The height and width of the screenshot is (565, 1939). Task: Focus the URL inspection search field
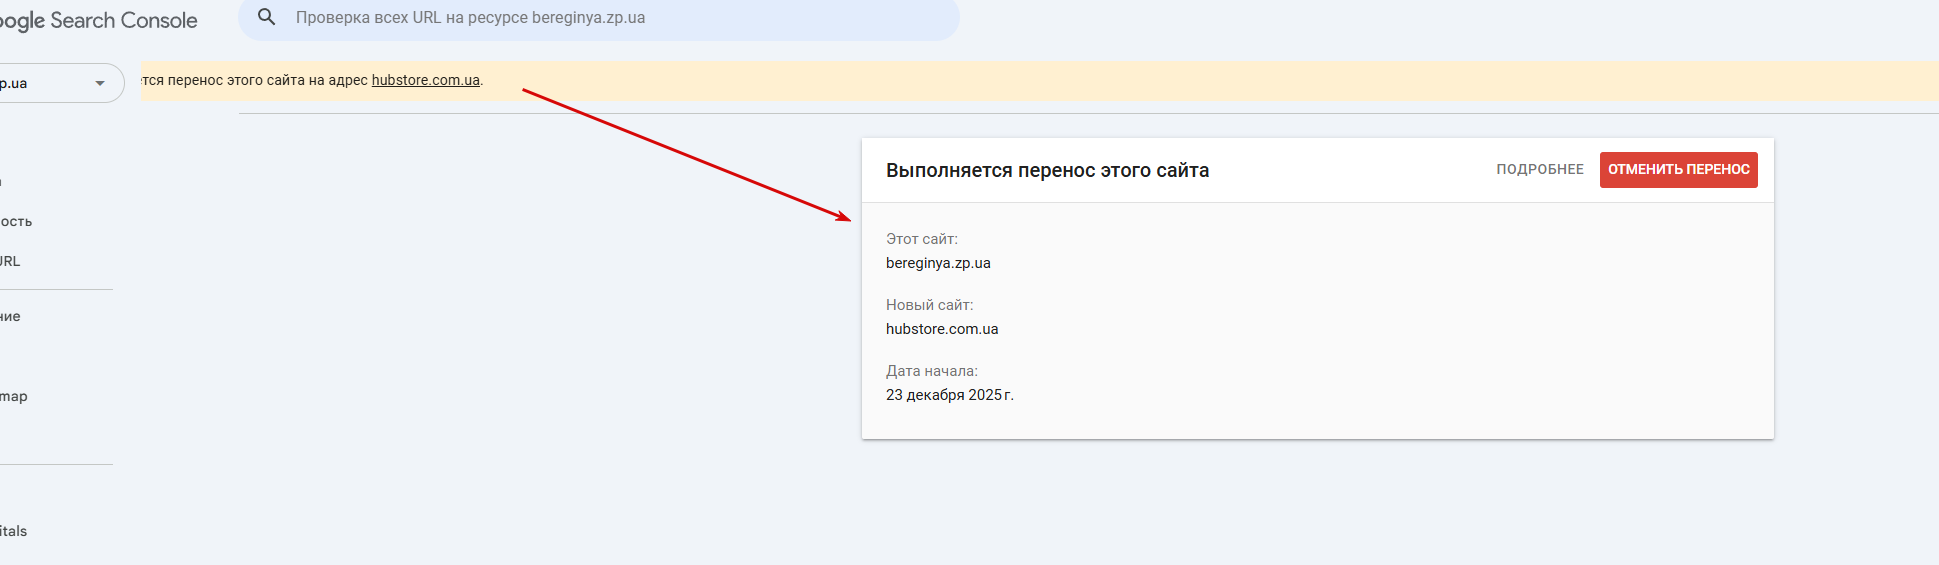(x=599, y=18)
